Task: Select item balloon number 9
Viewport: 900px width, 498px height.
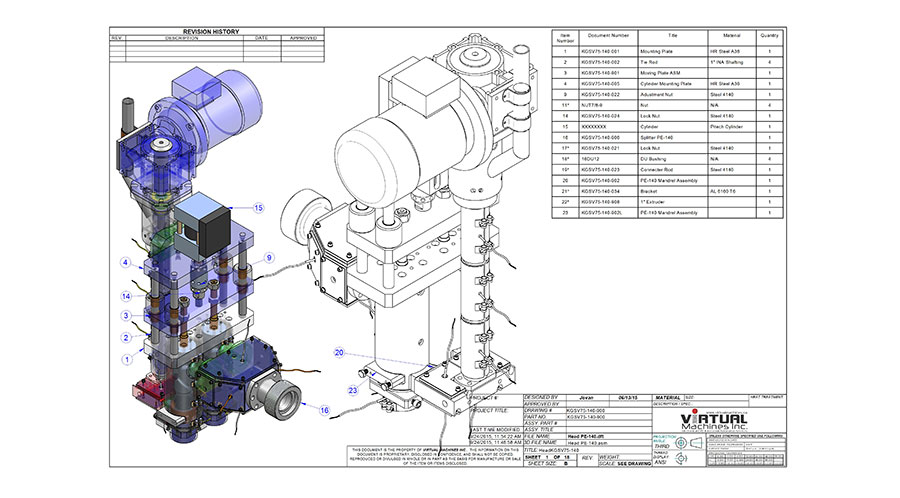Action: [269, 257]
